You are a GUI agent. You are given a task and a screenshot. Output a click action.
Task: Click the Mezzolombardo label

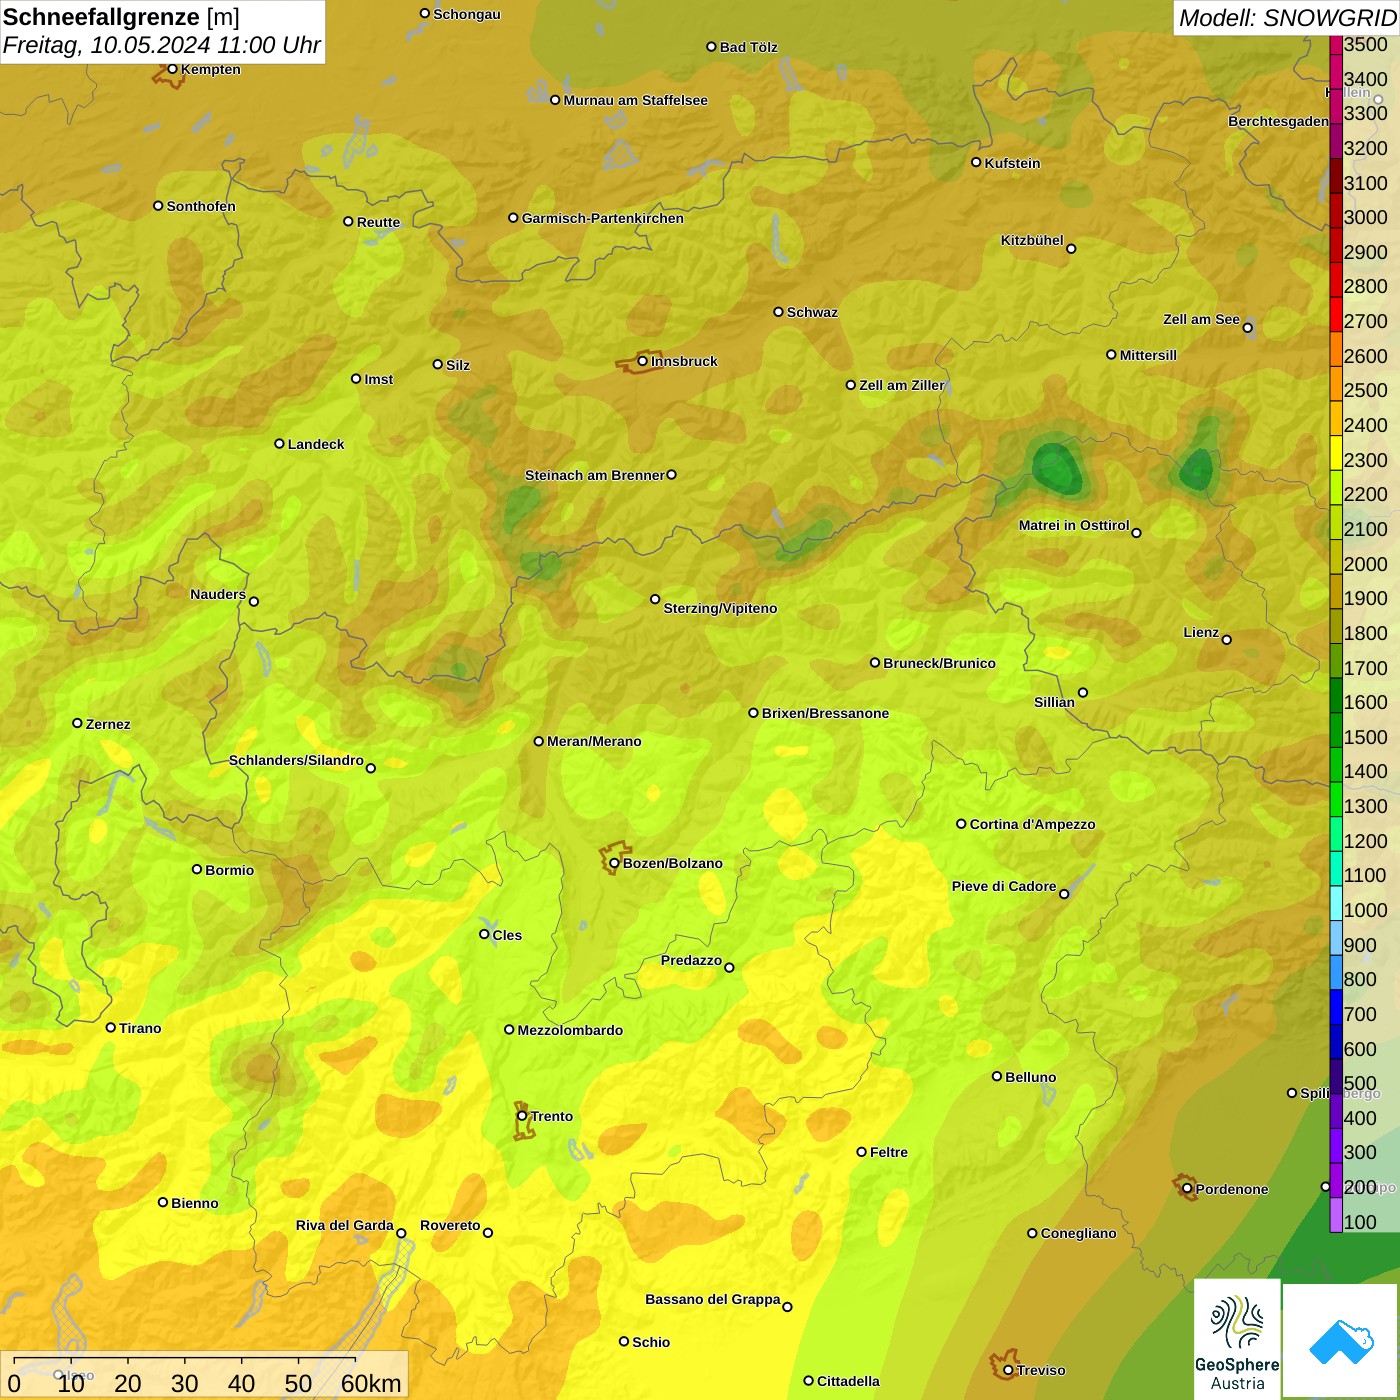(570, 1030)
